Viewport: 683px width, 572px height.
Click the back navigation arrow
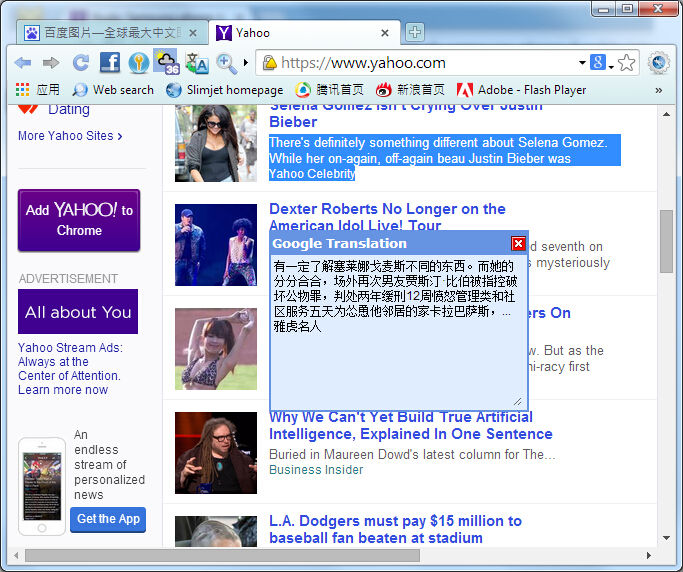tap(22, 63)
